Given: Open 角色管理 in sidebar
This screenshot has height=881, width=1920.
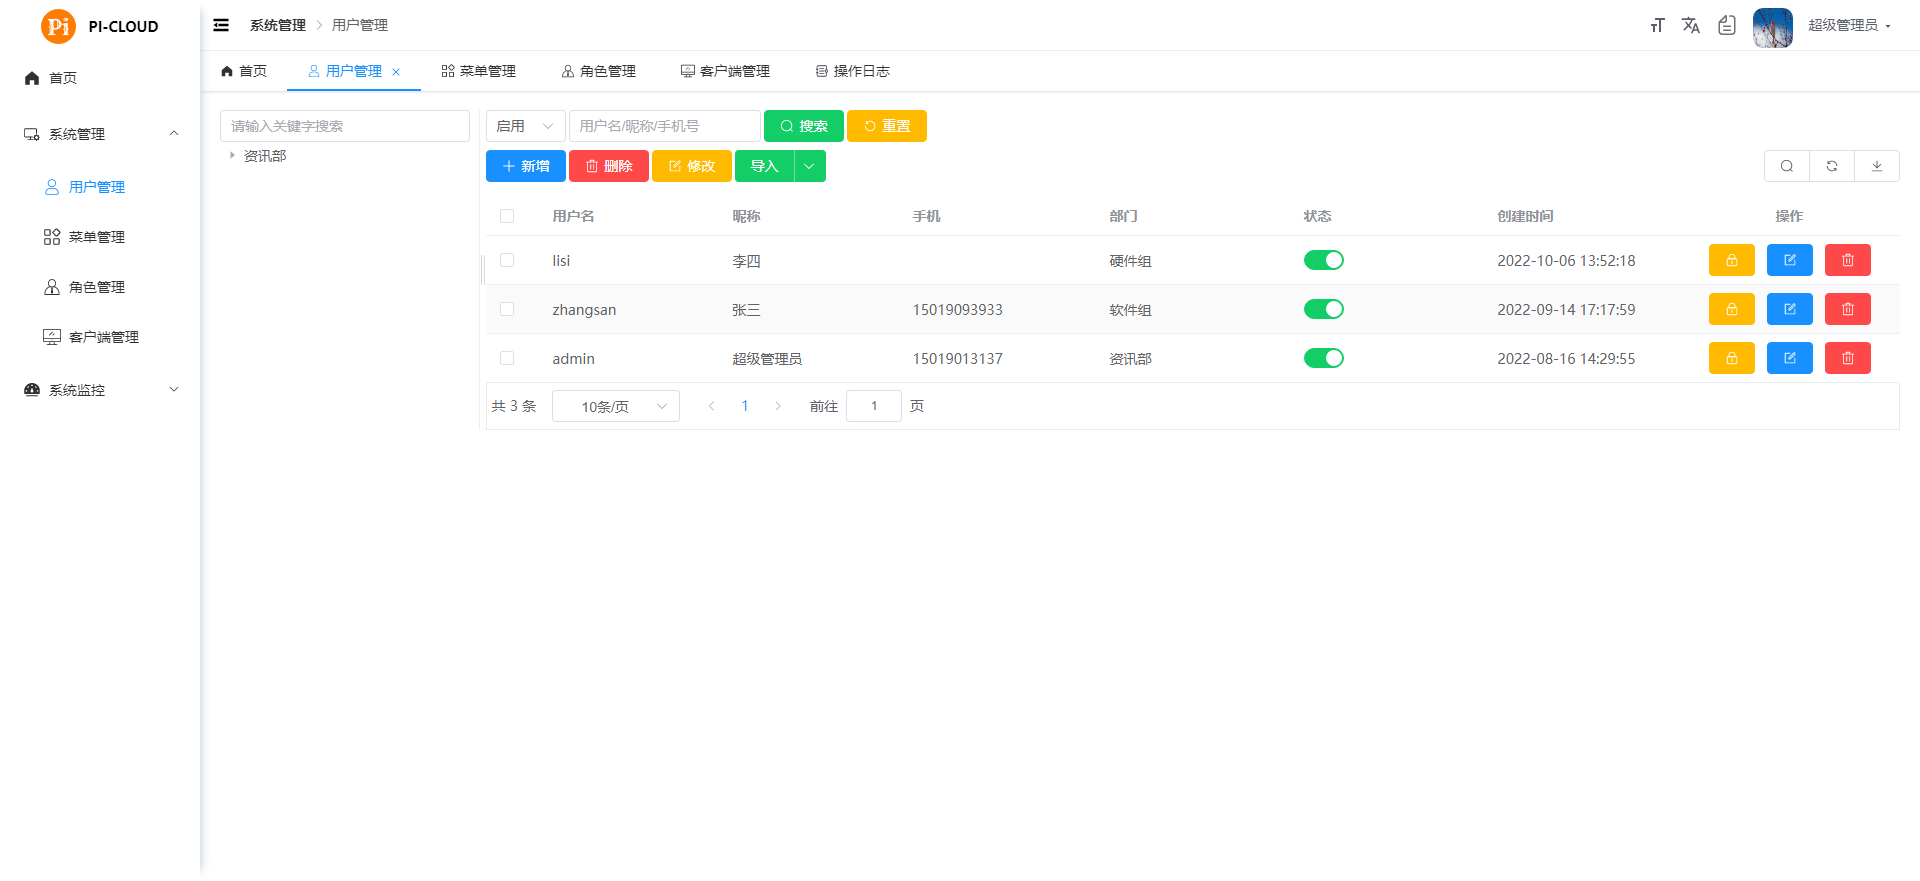Looking at the screenshot, I should (x=100, y=287).
